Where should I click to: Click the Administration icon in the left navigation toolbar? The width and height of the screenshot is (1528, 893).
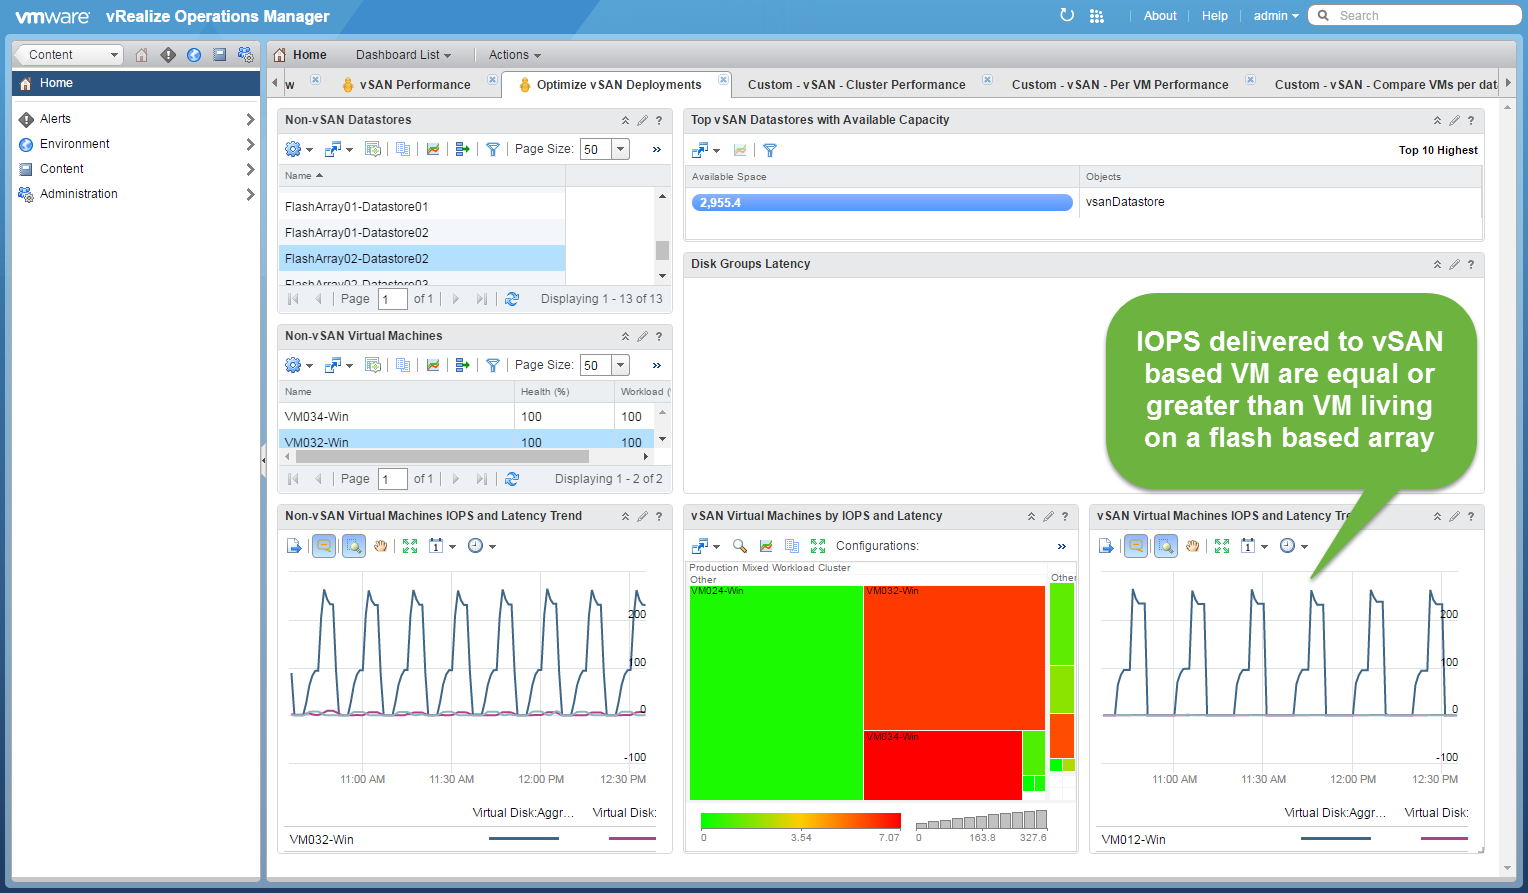point(245,55)
